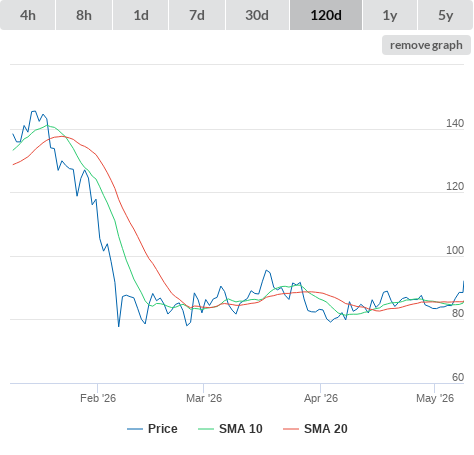The width and height of the screenshot is (474, 455).
Task: Choose the 30d time range tab
Action: click(x=257, y=15)
